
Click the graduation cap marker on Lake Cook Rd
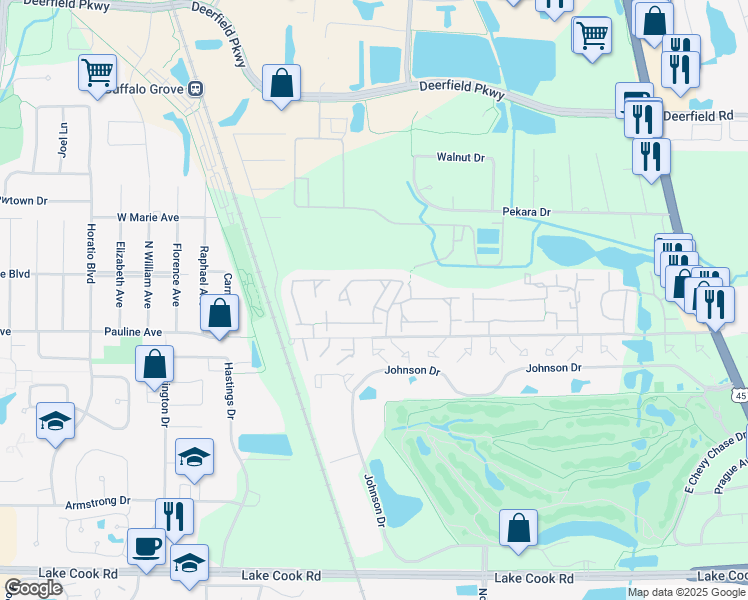(x=189, y=563)
